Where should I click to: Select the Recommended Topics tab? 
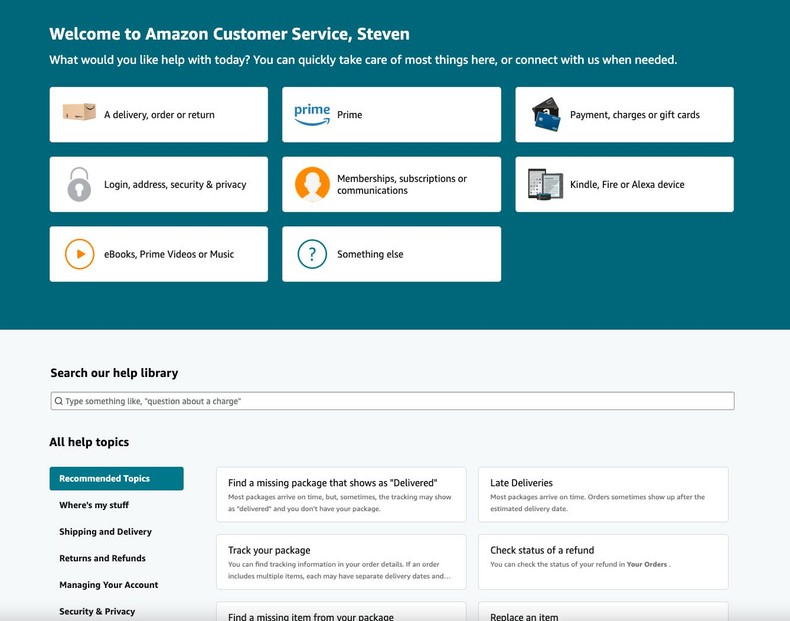pyautogui.click(x=116, y=479)
